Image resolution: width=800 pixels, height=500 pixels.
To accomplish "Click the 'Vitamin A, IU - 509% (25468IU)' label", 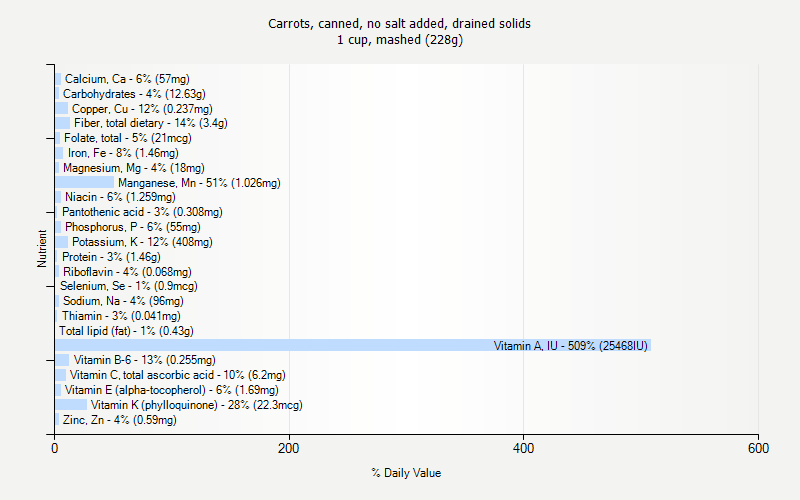I will 570,346.
